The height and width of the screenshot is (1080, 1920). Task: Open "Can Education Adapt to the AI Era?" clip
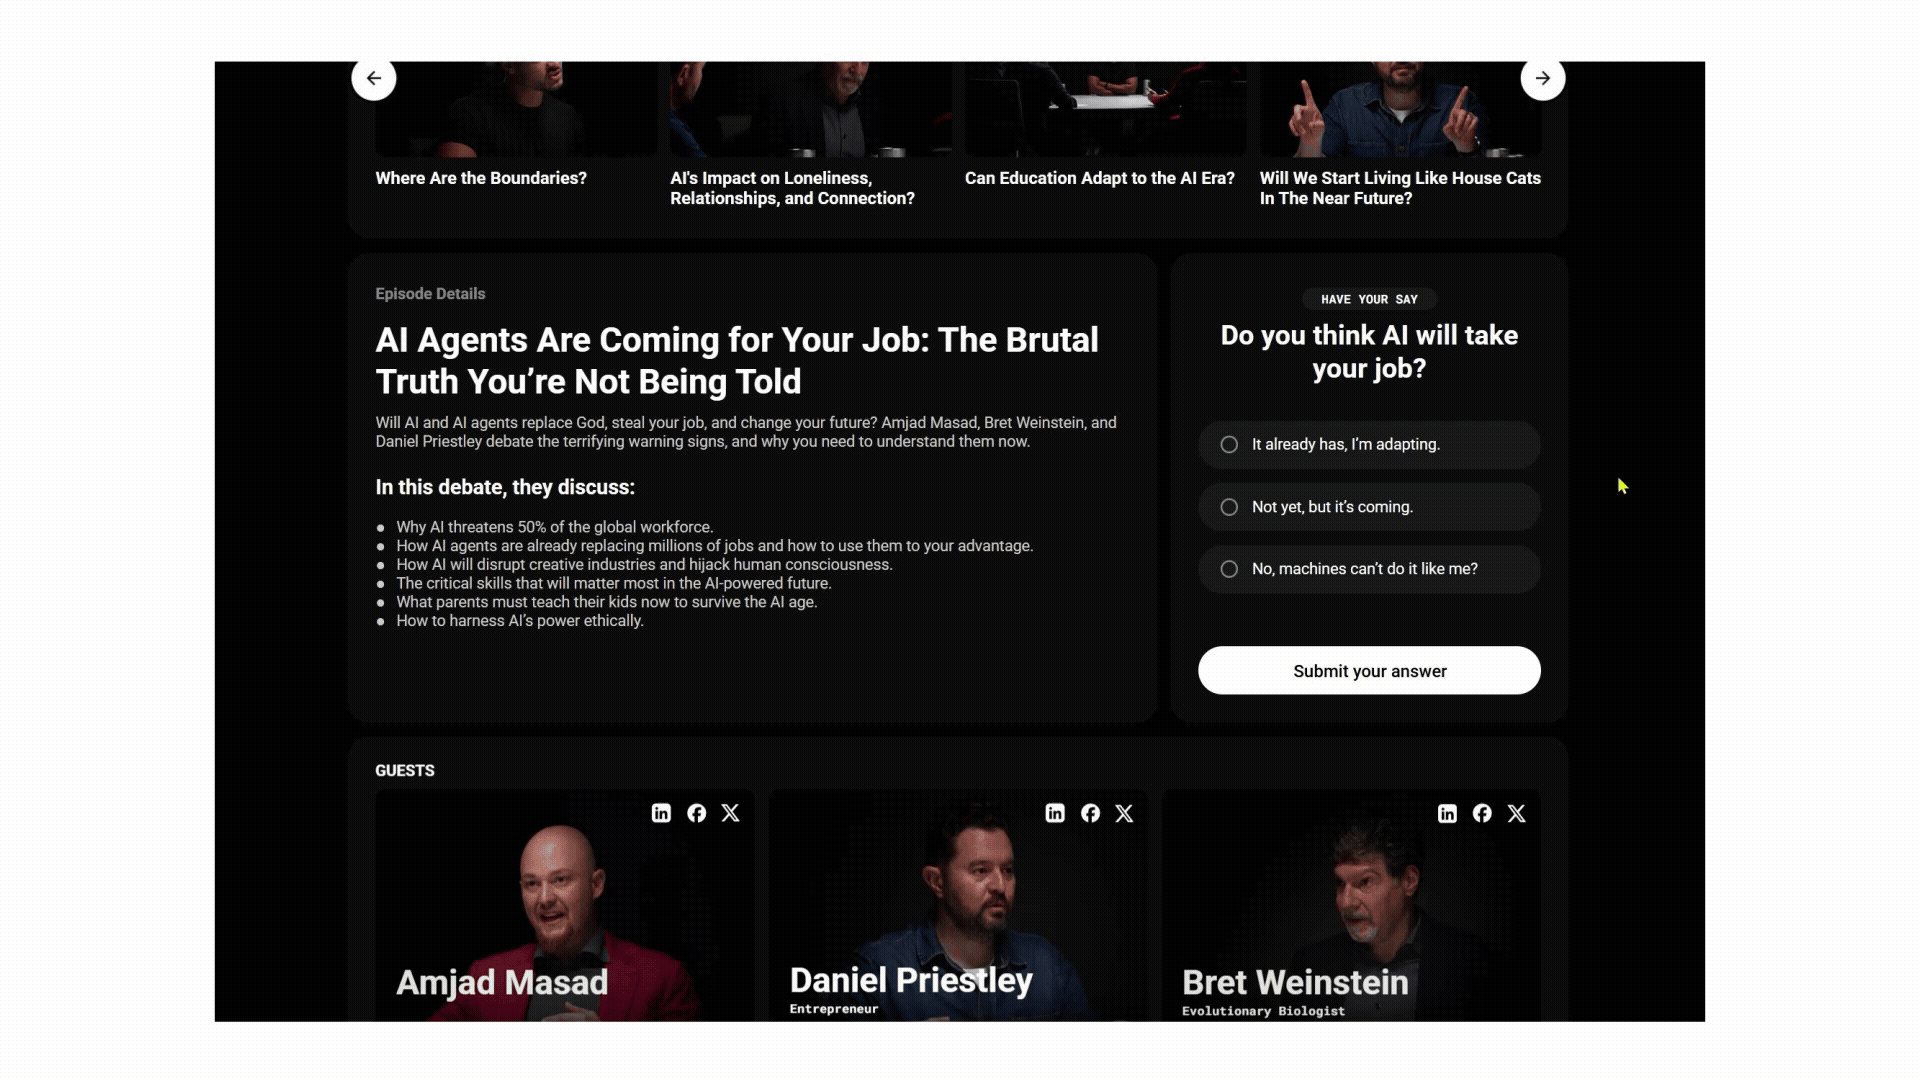(x=1100, y=178)
